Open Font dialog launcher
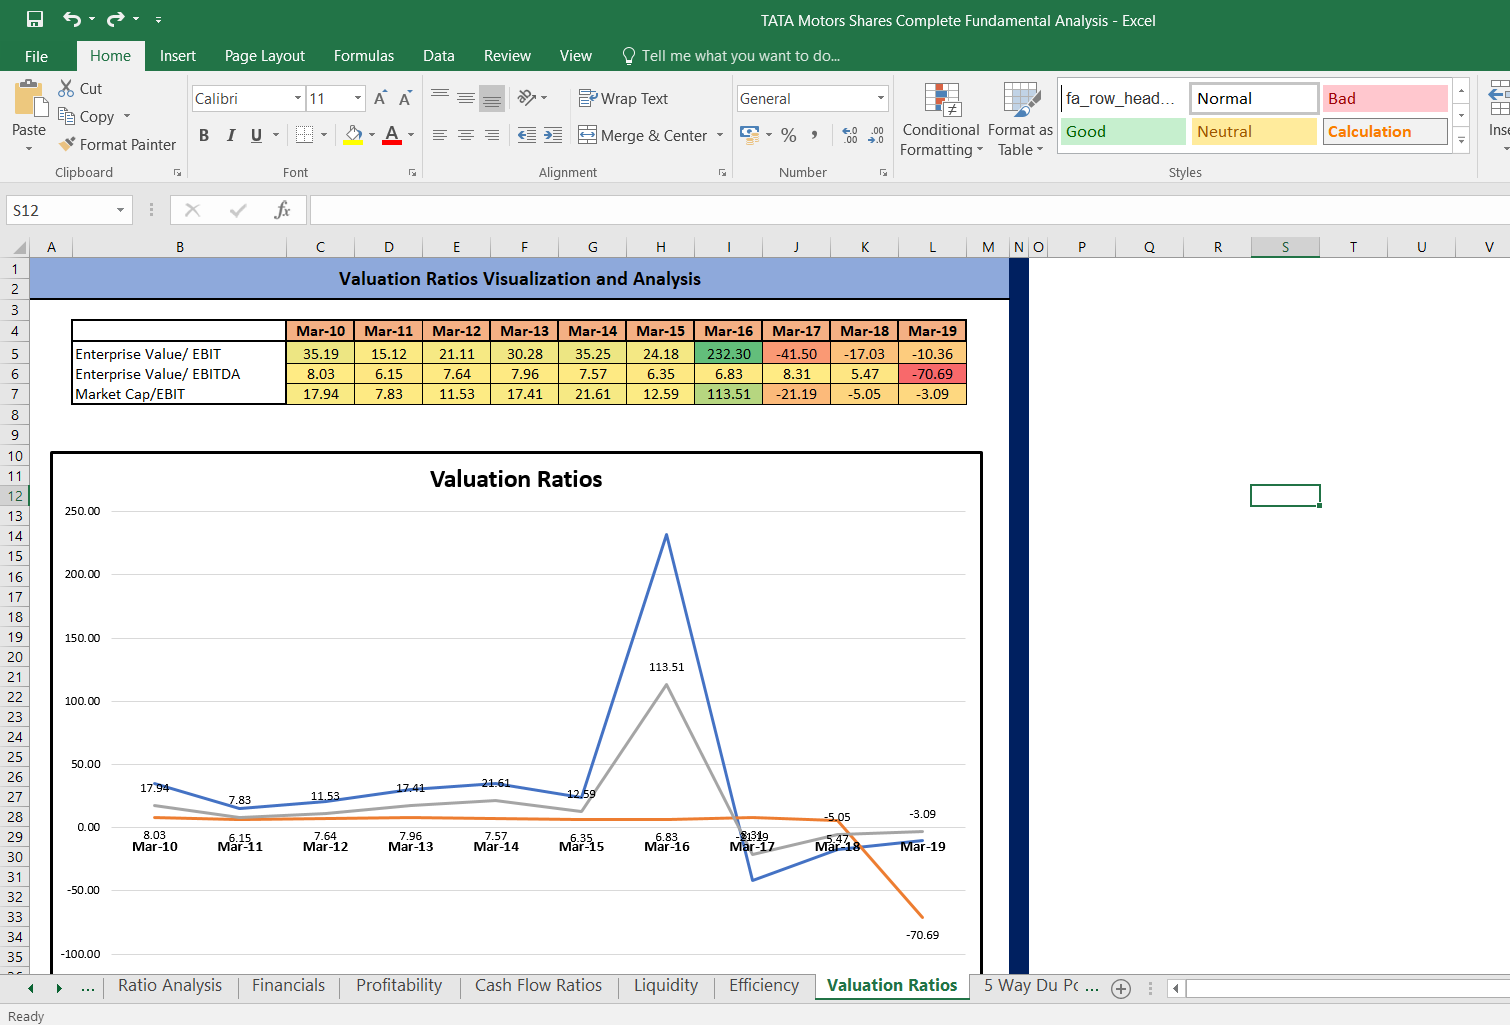This screenshot has width=1510, height=1025. pyautogui.click(x=412, y=173)
